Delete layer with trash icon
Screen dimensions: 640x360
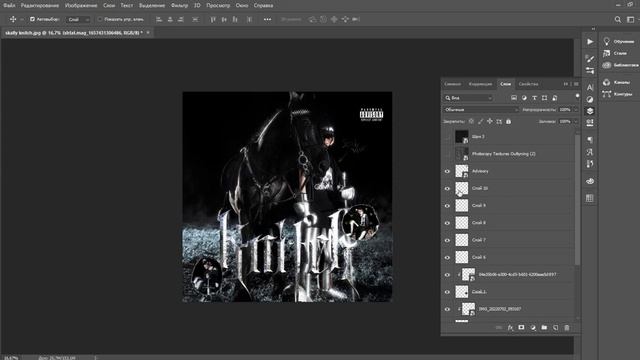tap(567, 327)
